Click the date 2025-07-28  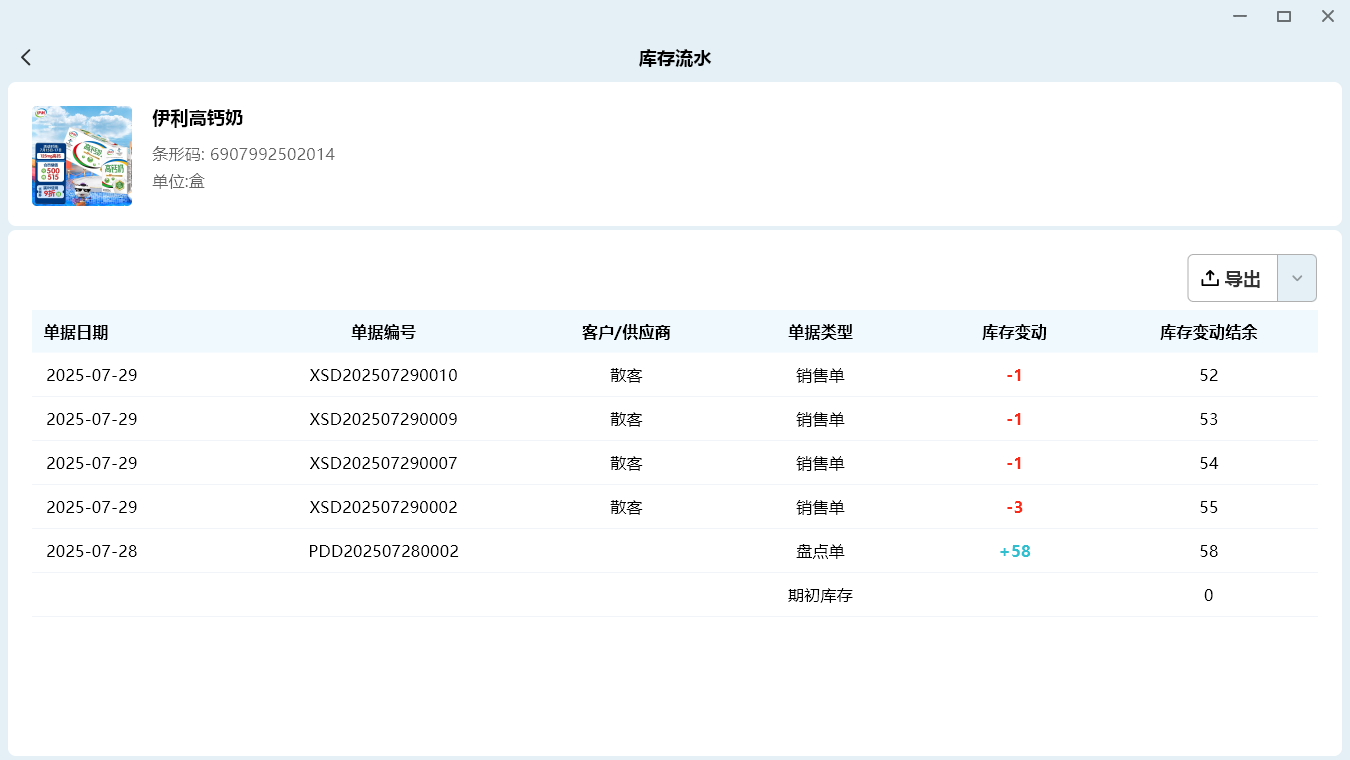(x=92, y=552)
